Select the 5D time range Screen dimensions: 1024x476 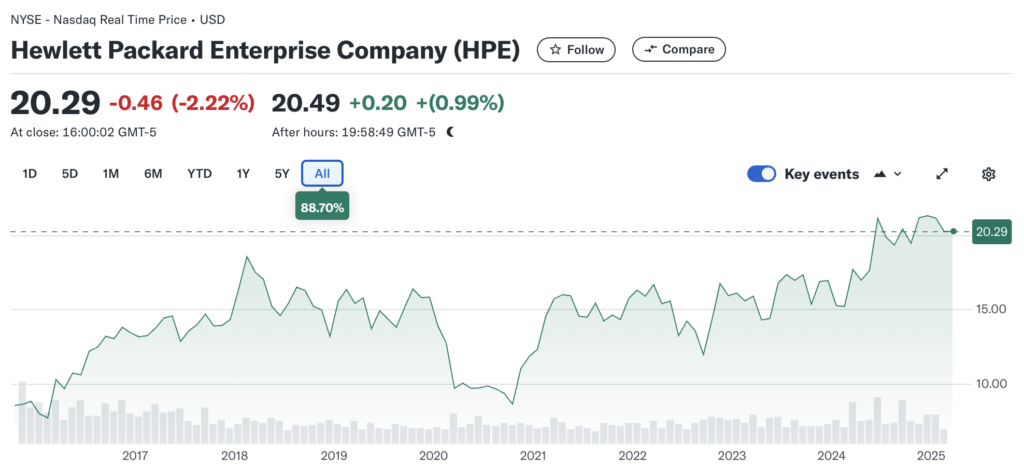coord(70,174)
